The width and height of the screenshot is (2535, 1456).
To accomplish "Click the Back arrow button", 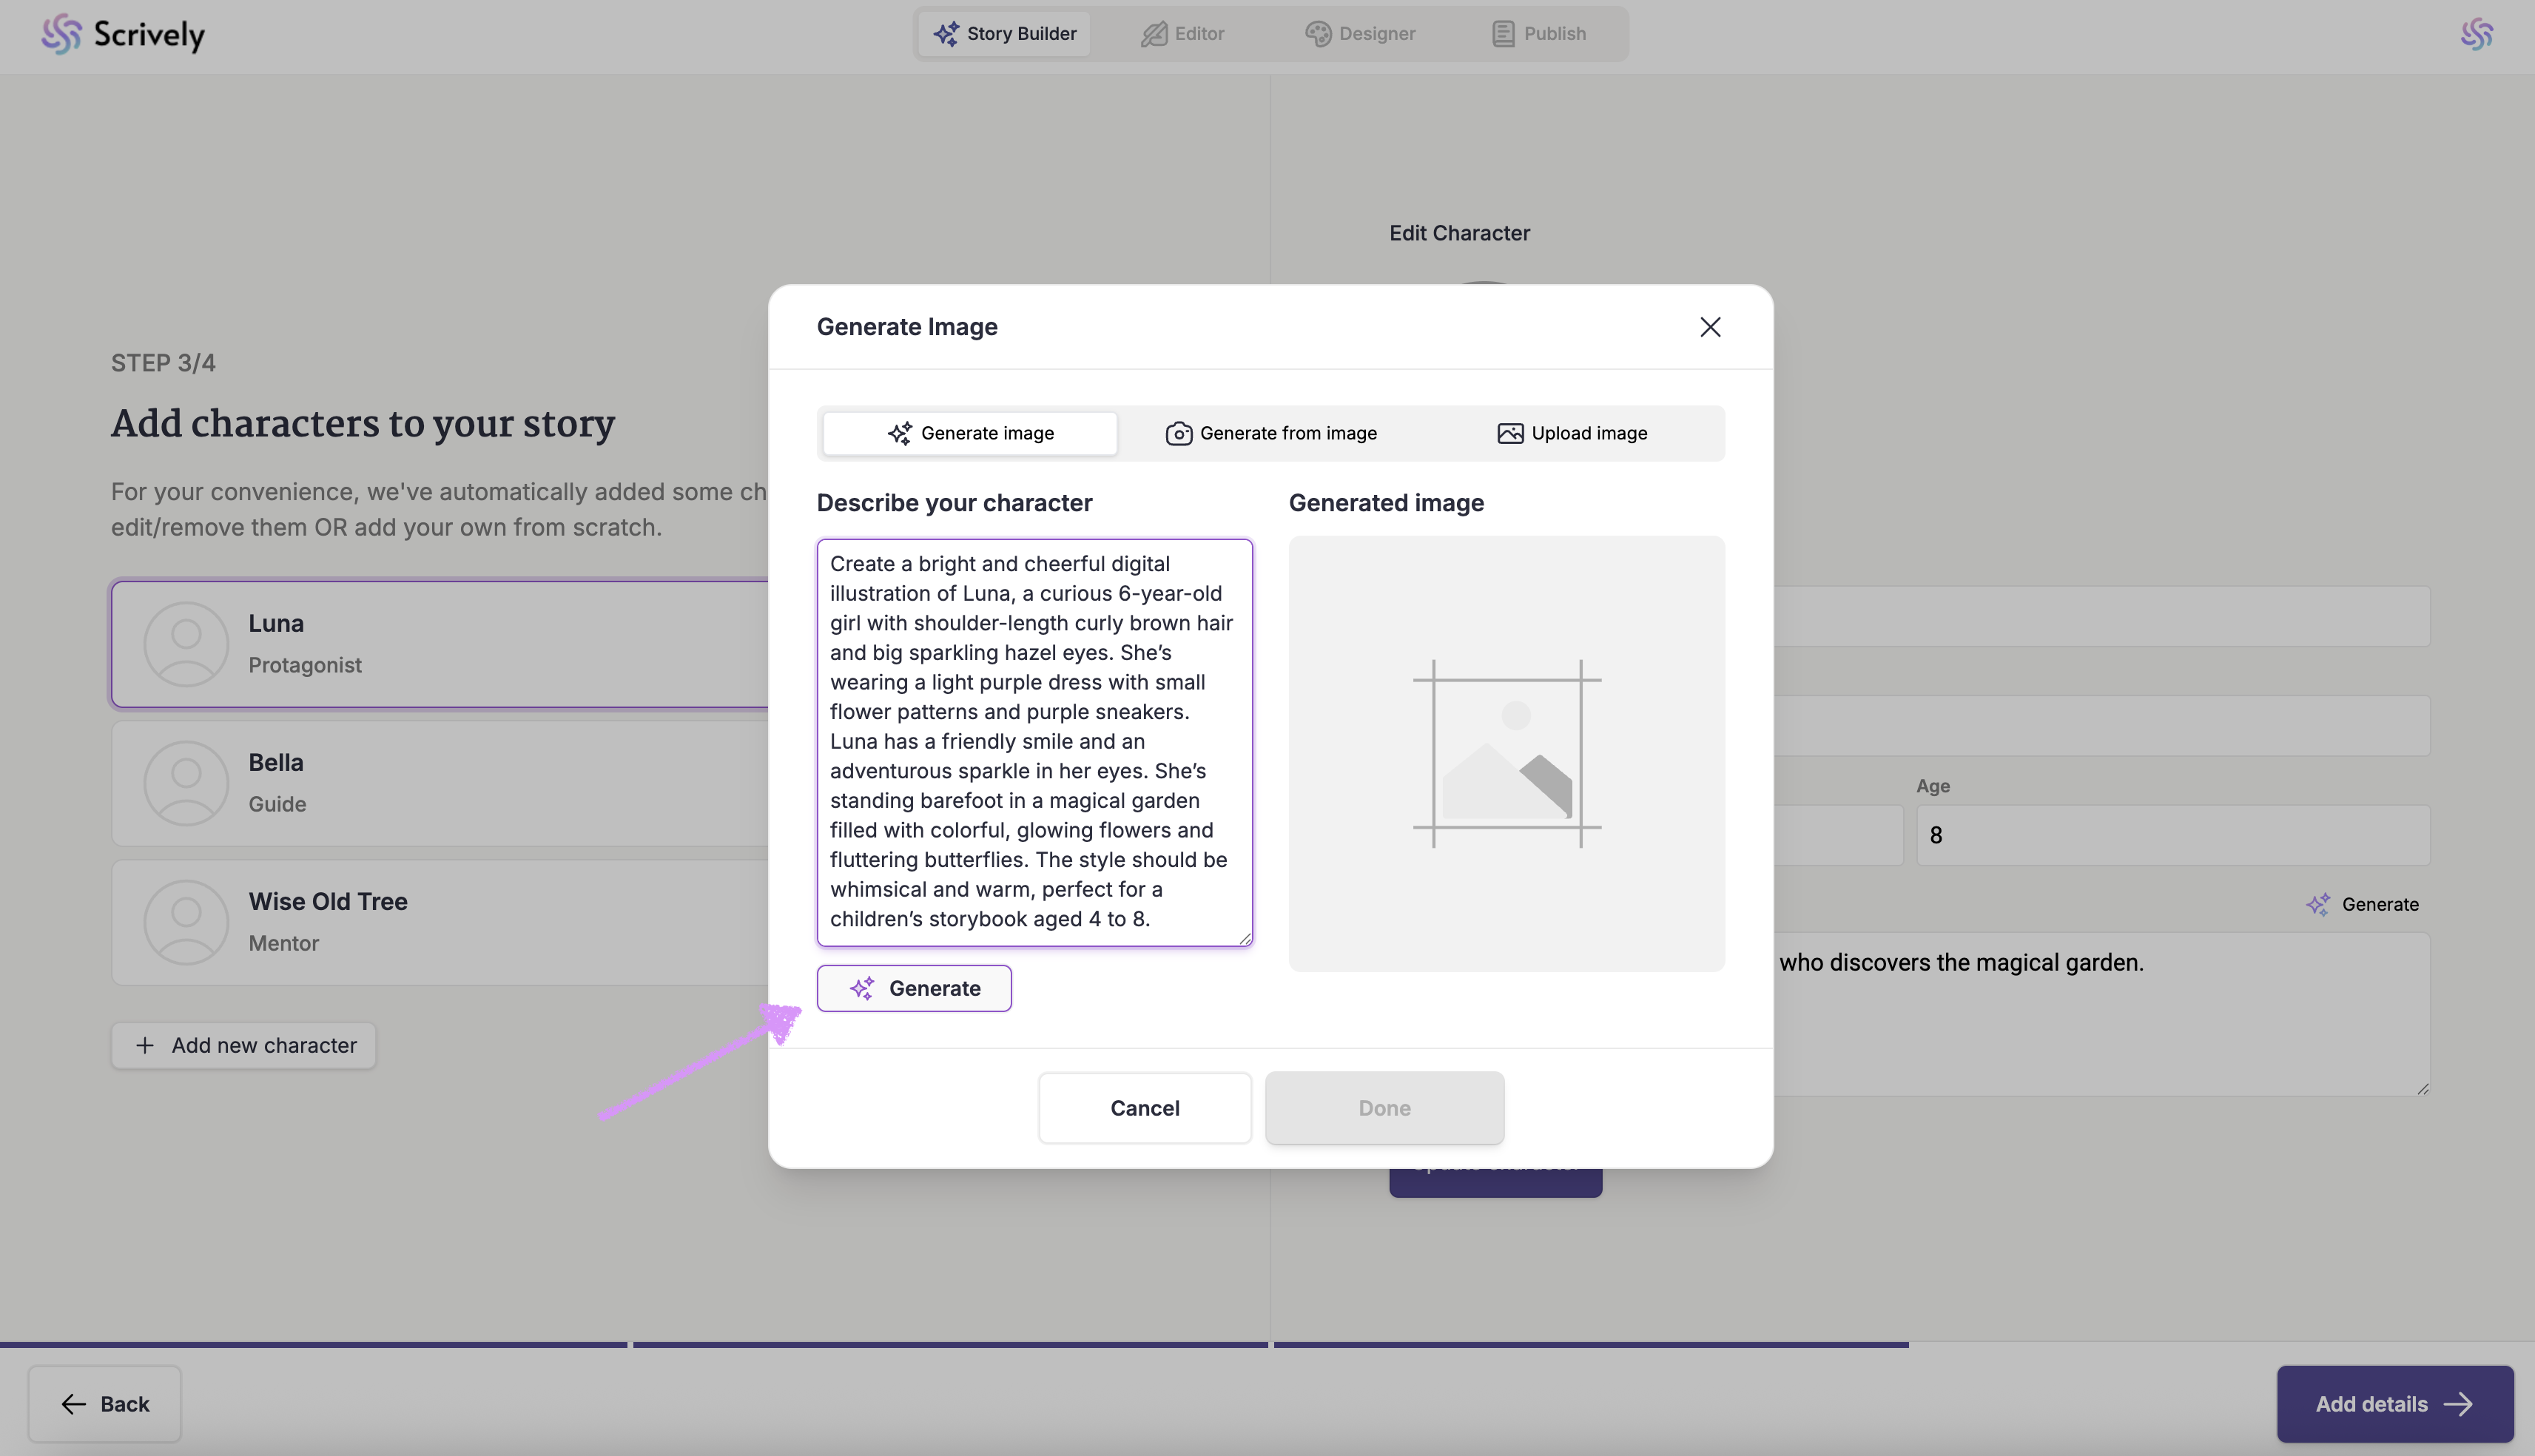I will 105,1403.
